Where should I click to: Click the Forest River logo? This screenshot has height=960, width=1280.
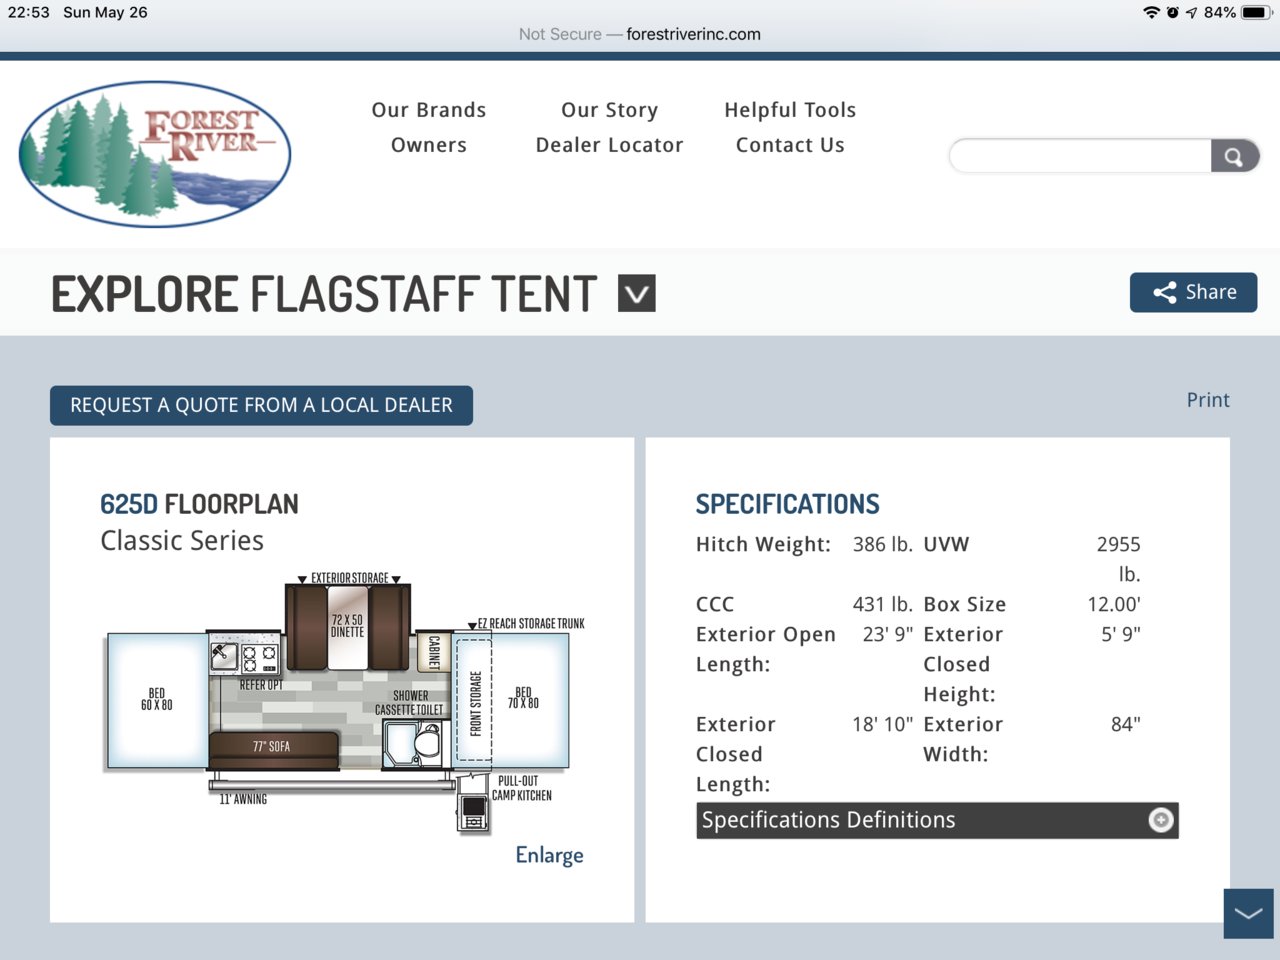pyautogui.click(x=155, y=153)
